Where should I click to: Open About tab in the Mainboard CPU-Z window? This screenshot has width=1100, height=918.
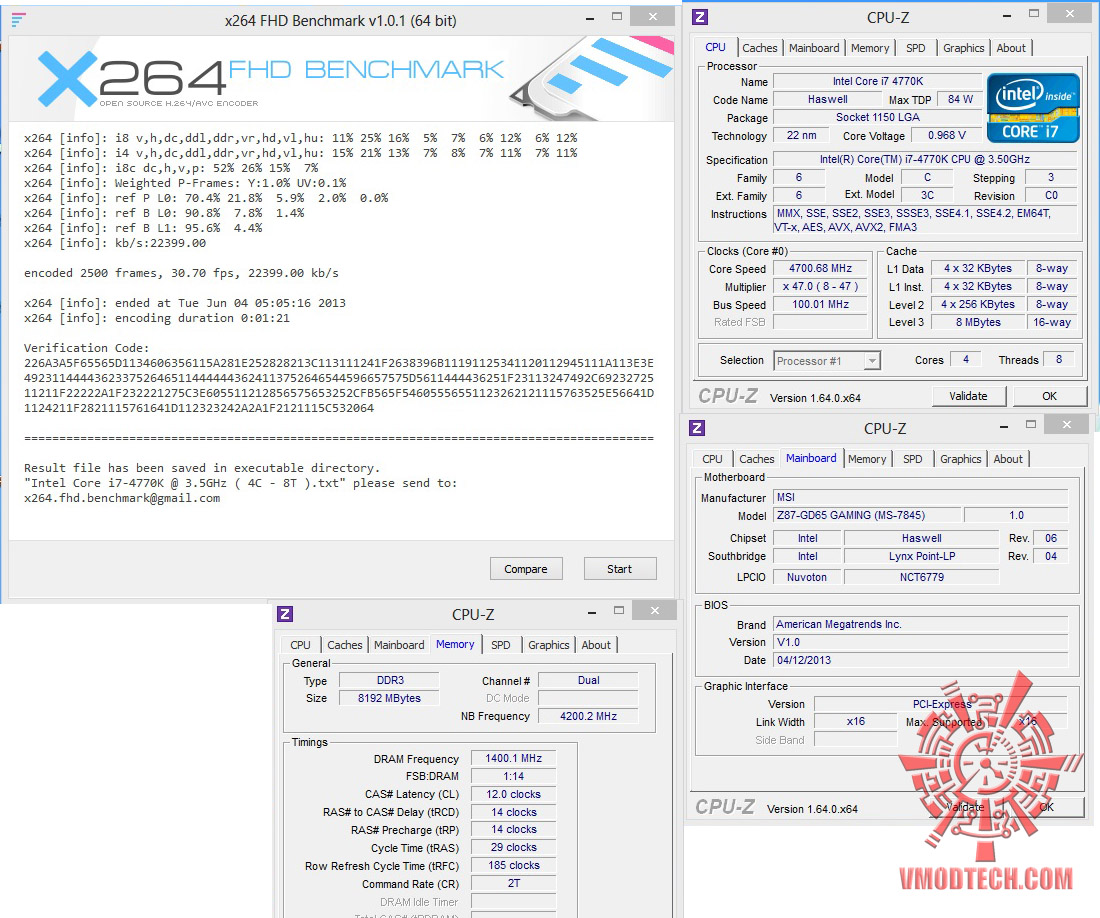coord(1008,459)
